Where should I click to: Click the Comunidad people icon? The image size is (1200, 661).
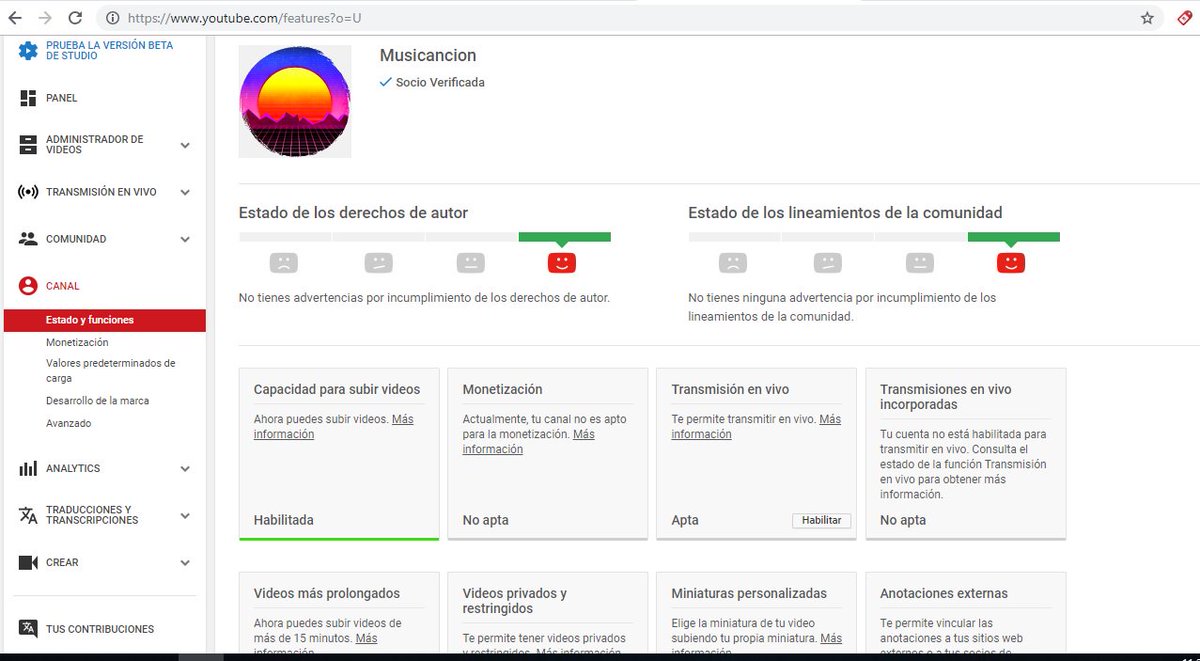point(28,239)
